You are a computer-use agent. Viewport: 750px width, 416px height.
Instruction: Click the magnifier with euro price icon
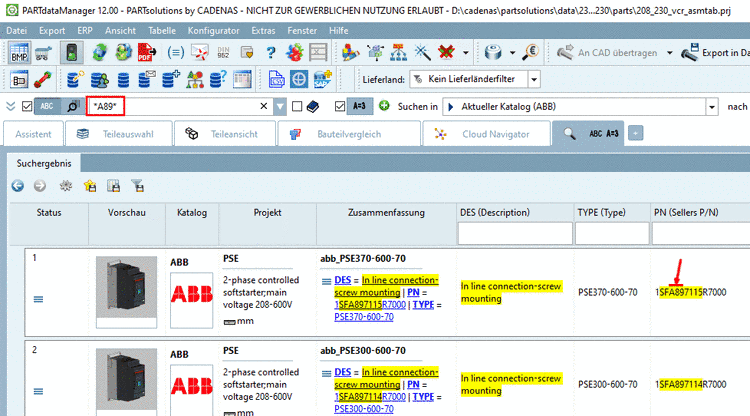530,53
